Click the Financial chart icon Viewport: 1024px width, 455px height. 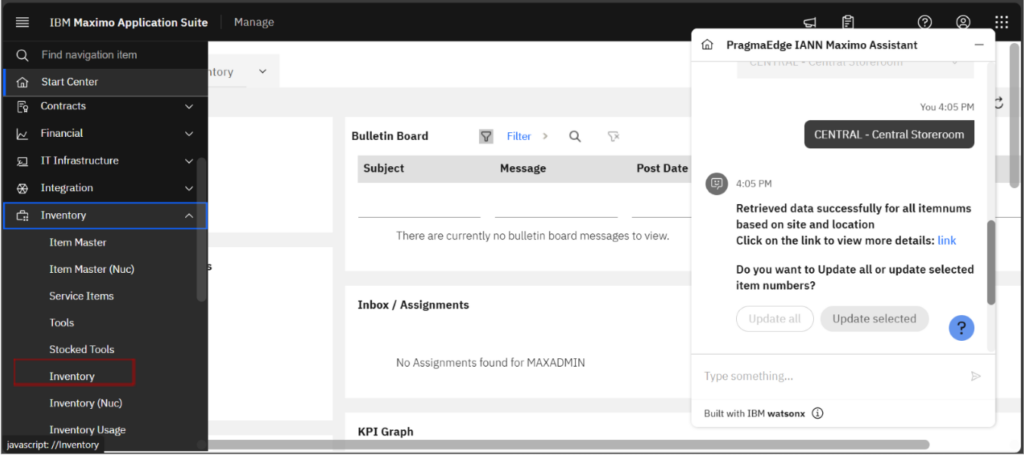tap(22, 134)
